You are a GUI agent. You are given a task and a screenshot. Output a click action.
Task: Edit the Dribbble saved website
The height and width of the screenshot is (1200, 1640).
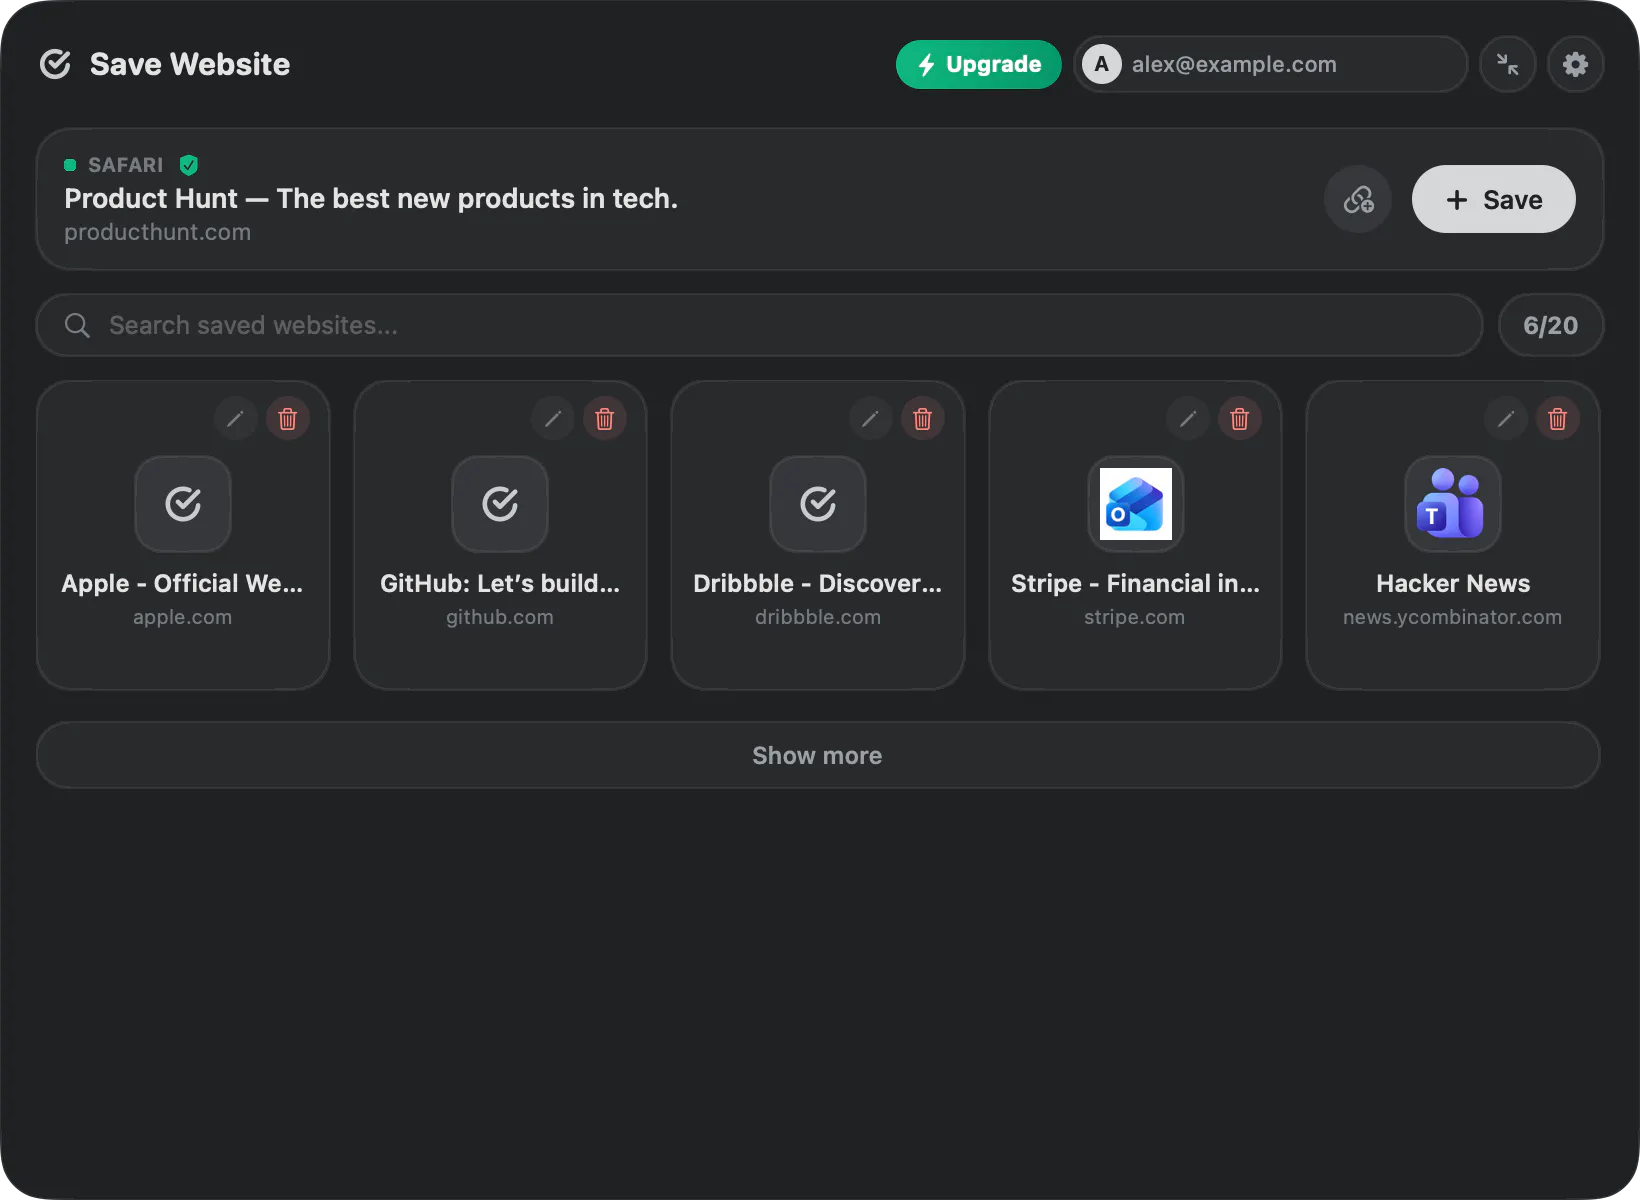(x=871, y=418)
